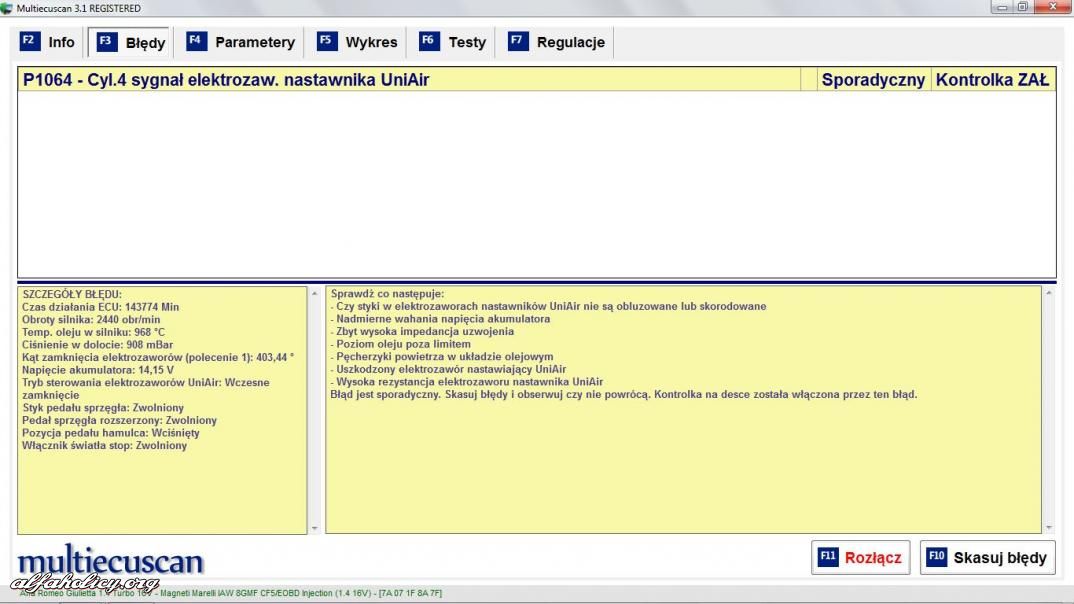Click the 'Temp. oleju w silniku' line
The height and width of the screenshot is (604, 1074).
tap(93, 332)
